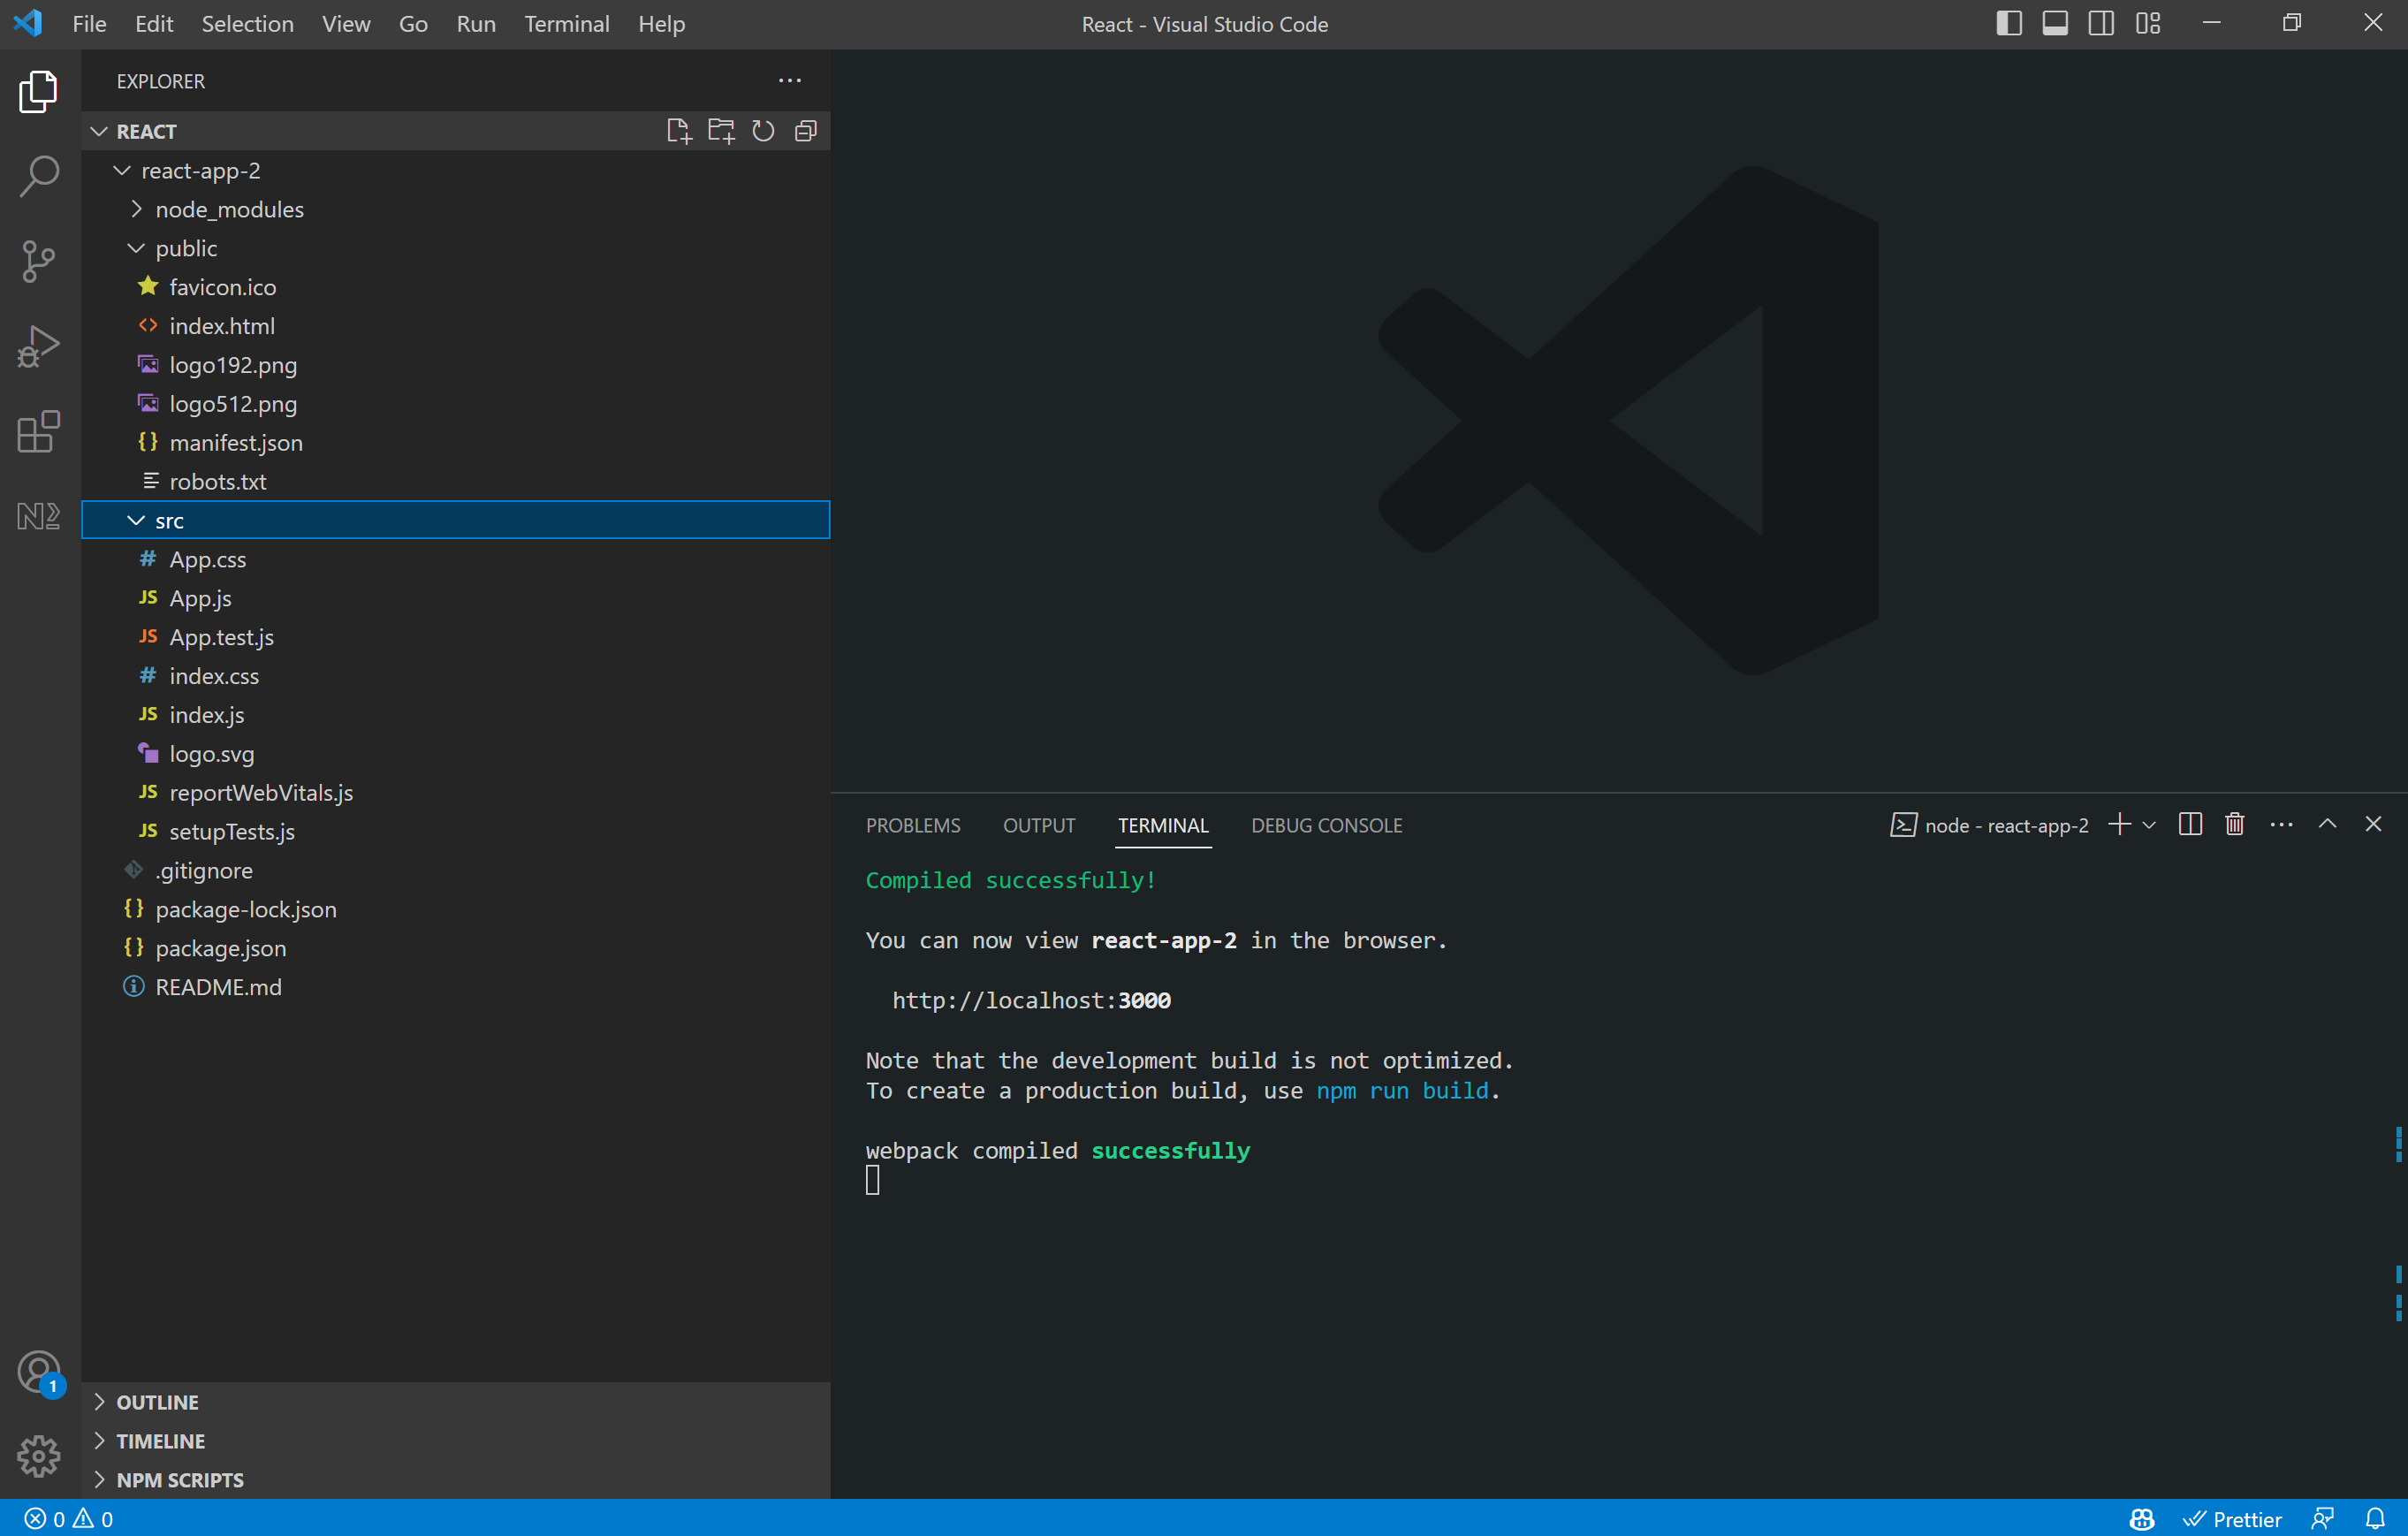Open the index.css file

(x=456, y=676)
